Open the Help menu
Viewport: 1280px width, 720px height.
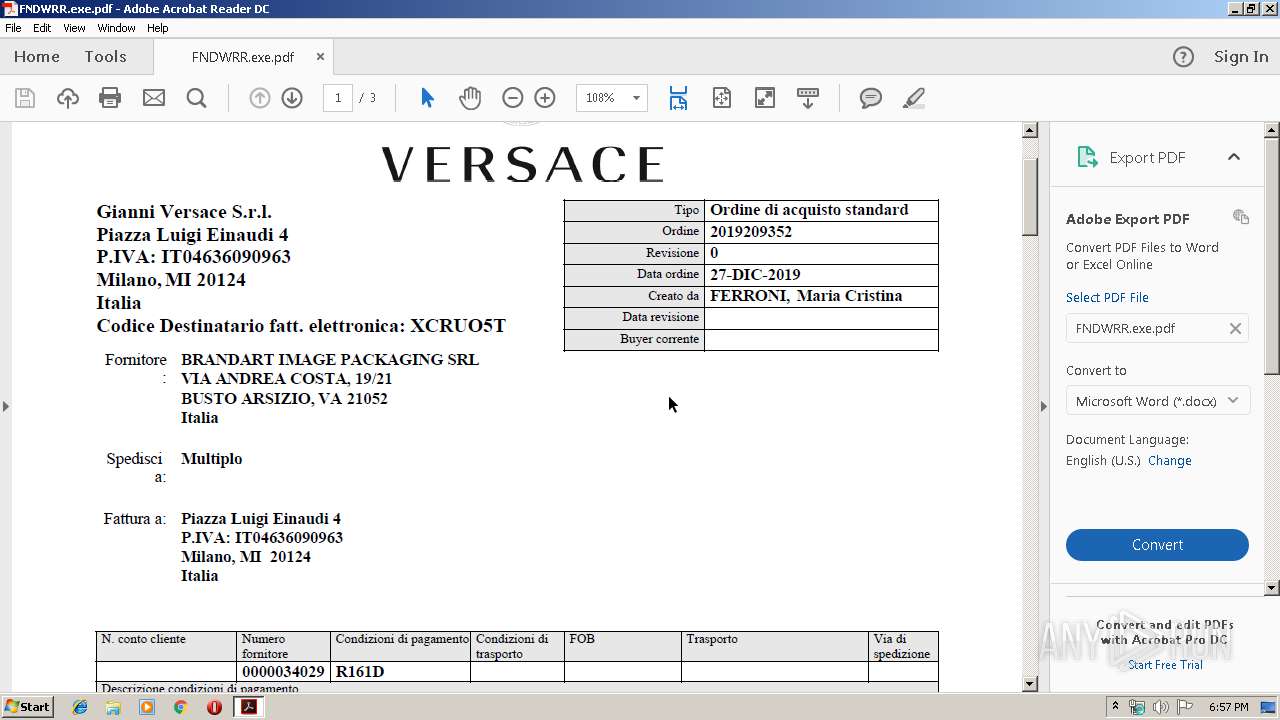point(158,28)
